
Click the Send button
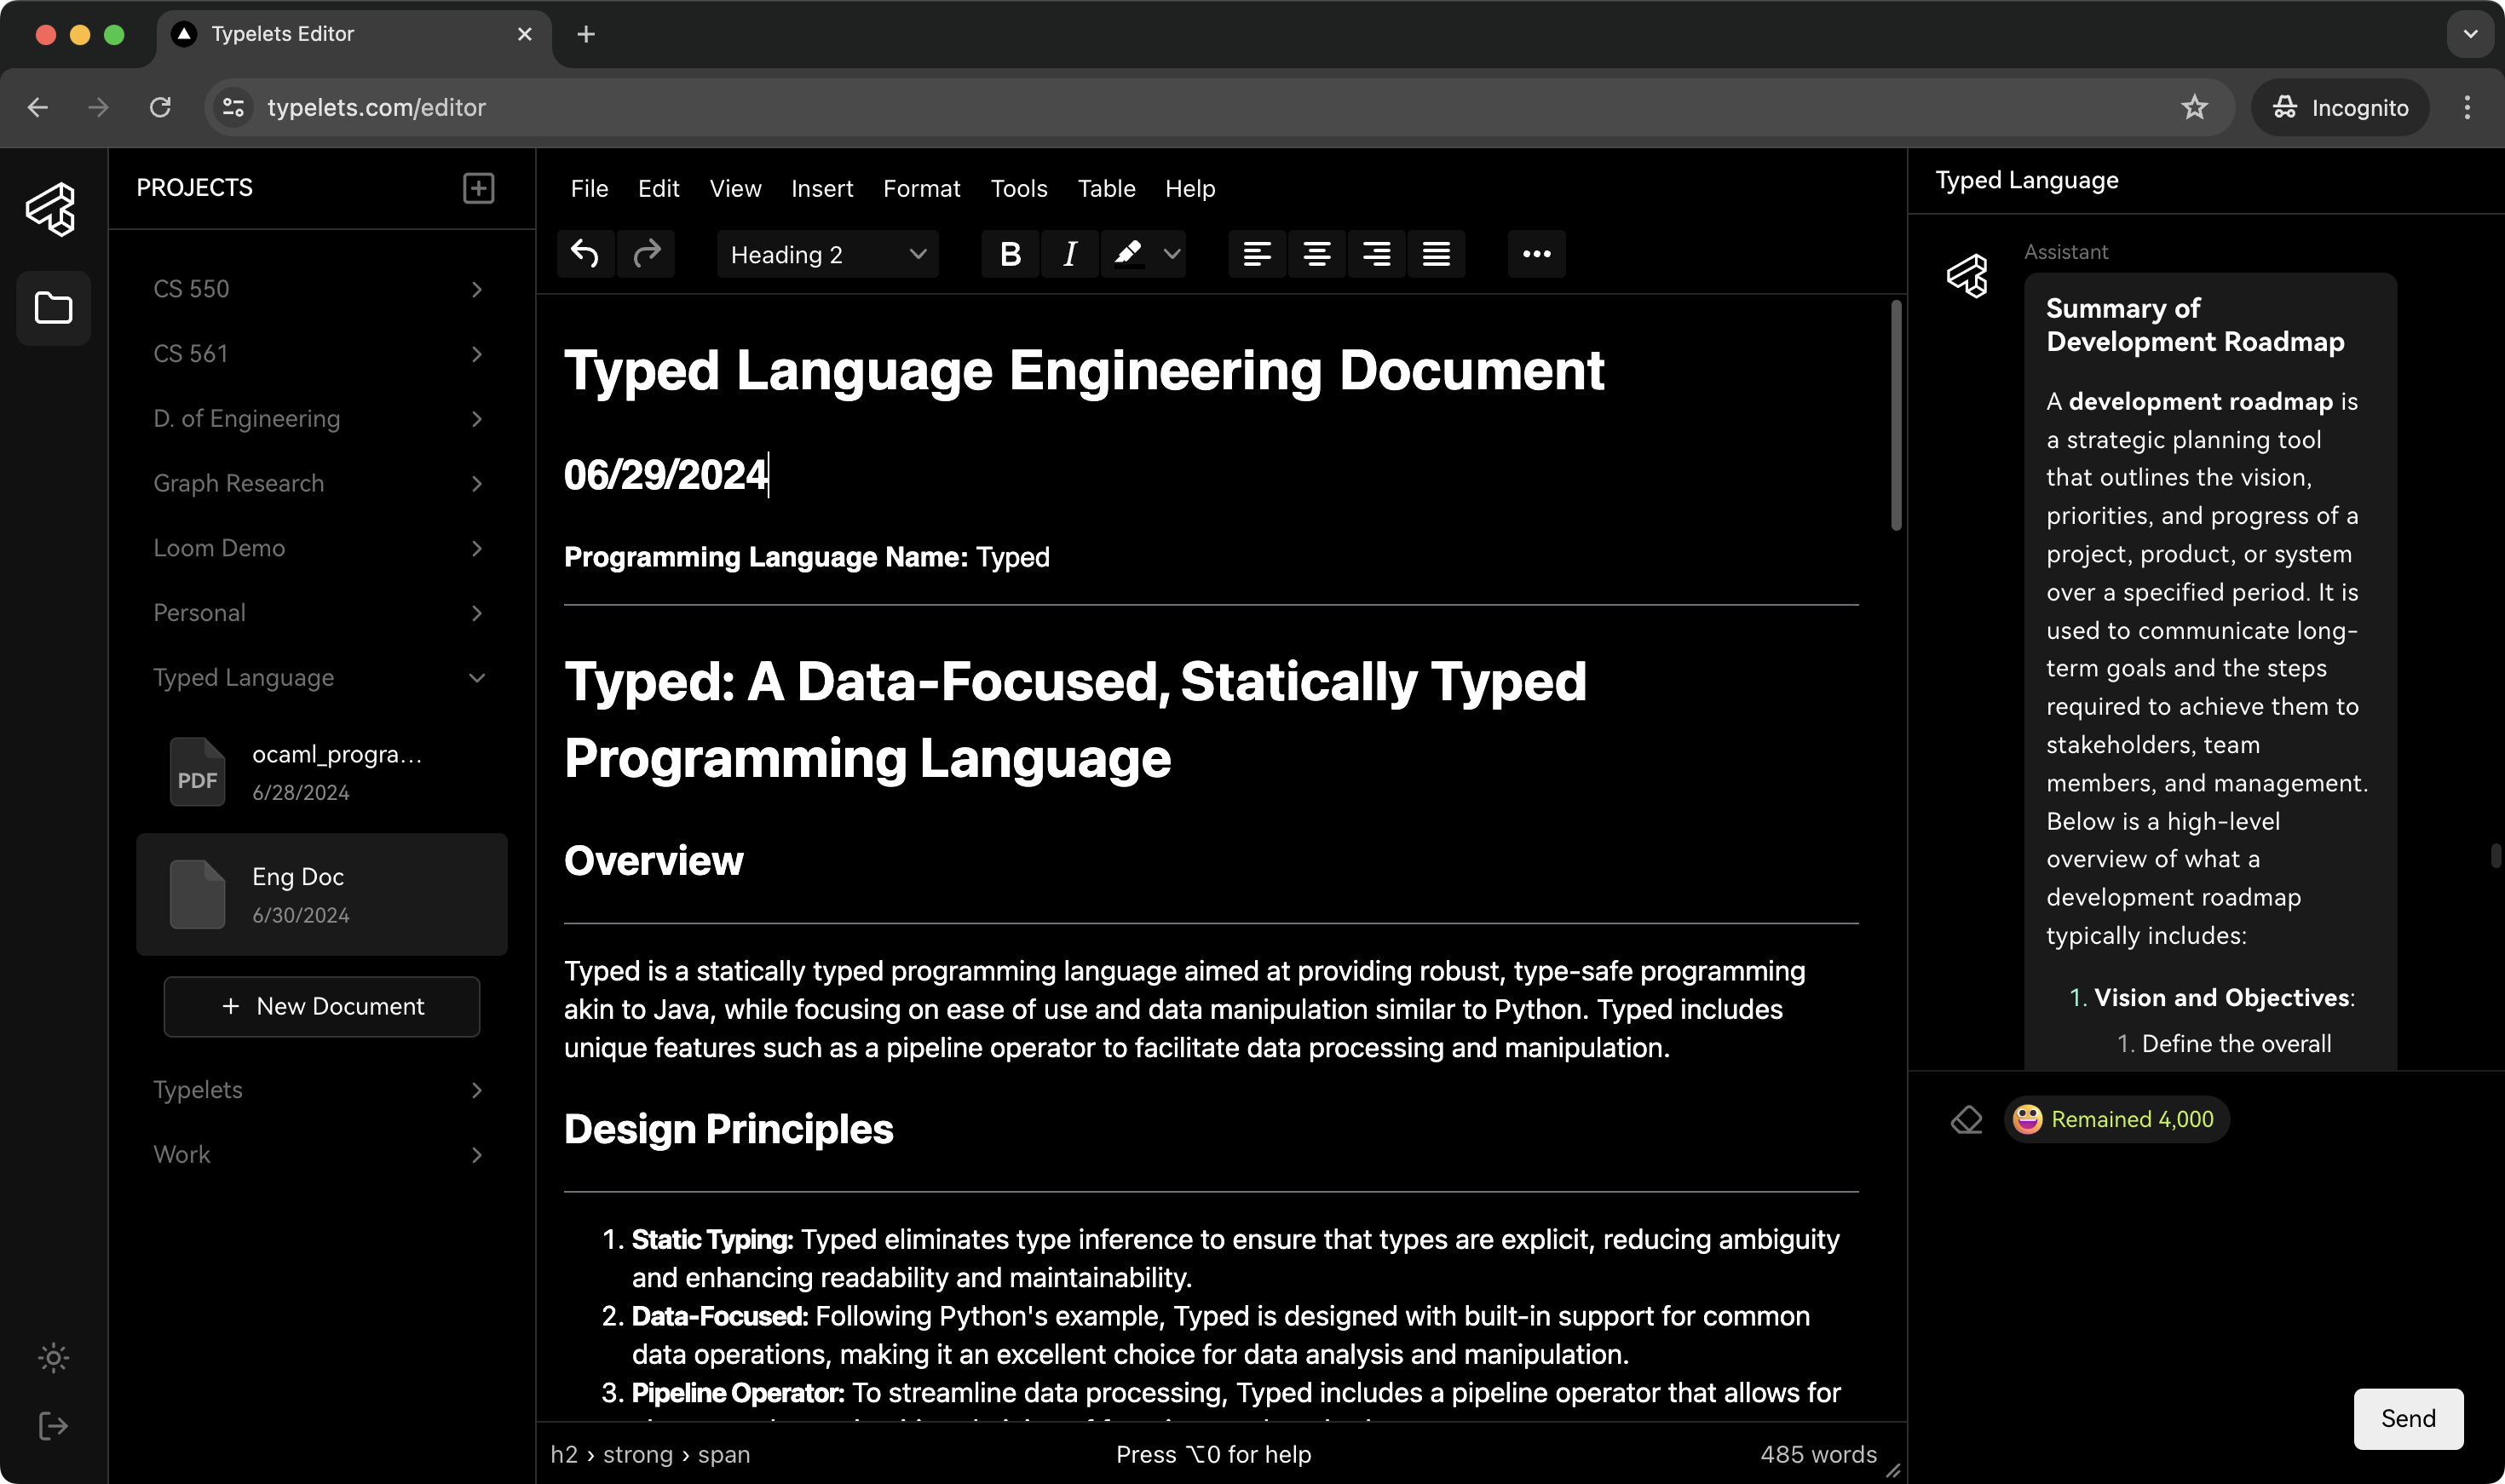(2407, 1418)
